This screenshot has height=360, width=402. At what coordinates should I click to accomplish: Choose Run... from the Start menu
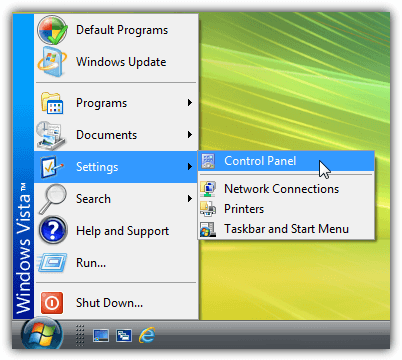pyautogui.click(x=116, y=263)
